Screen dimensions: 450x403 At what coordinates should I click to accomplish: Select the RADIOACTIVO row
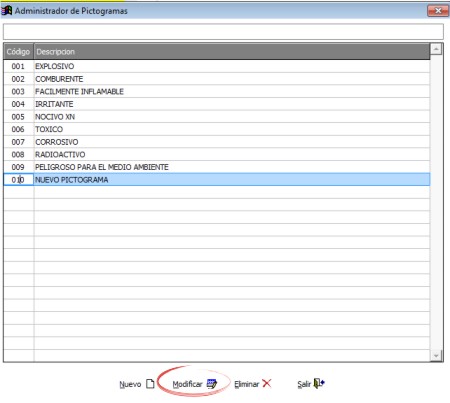[x=217, y=155]
